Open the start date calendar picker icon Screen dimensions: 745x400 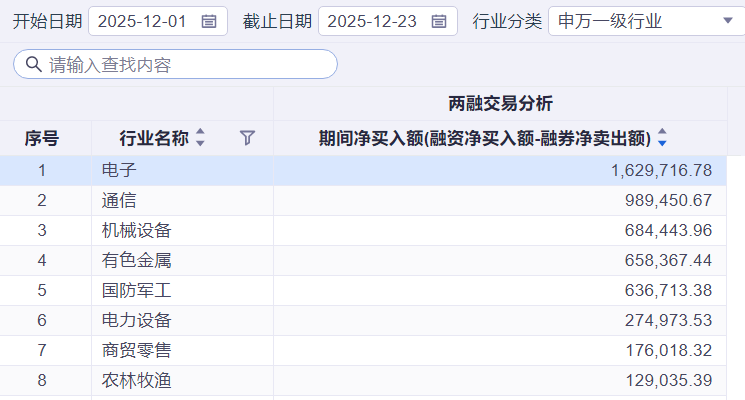[x=209, y=21]
